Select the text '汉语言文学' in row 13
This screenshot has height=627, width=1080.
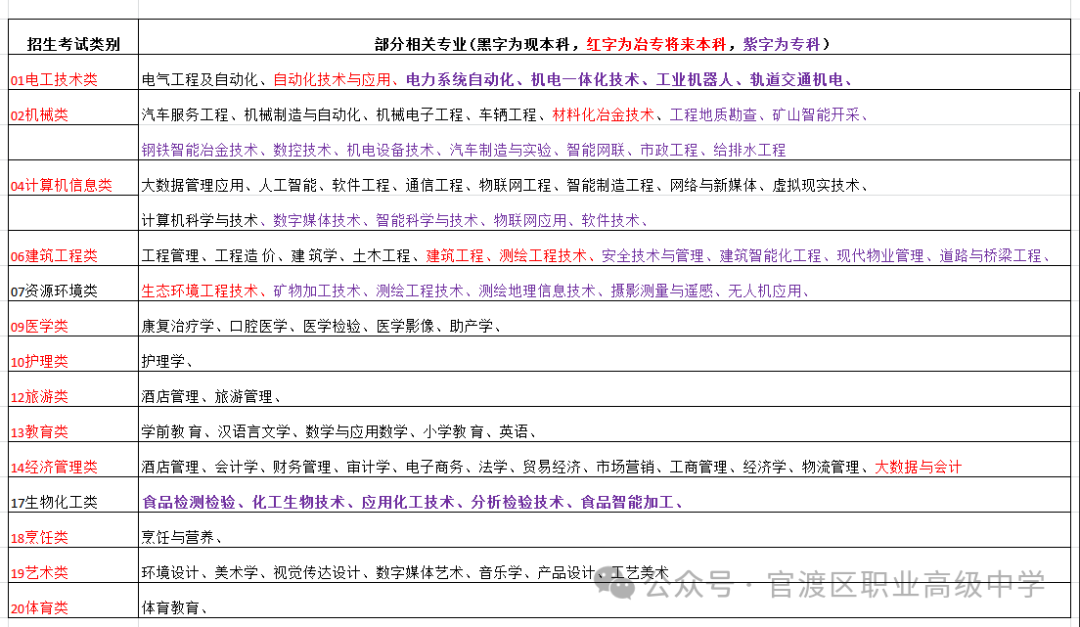point(254,432)
